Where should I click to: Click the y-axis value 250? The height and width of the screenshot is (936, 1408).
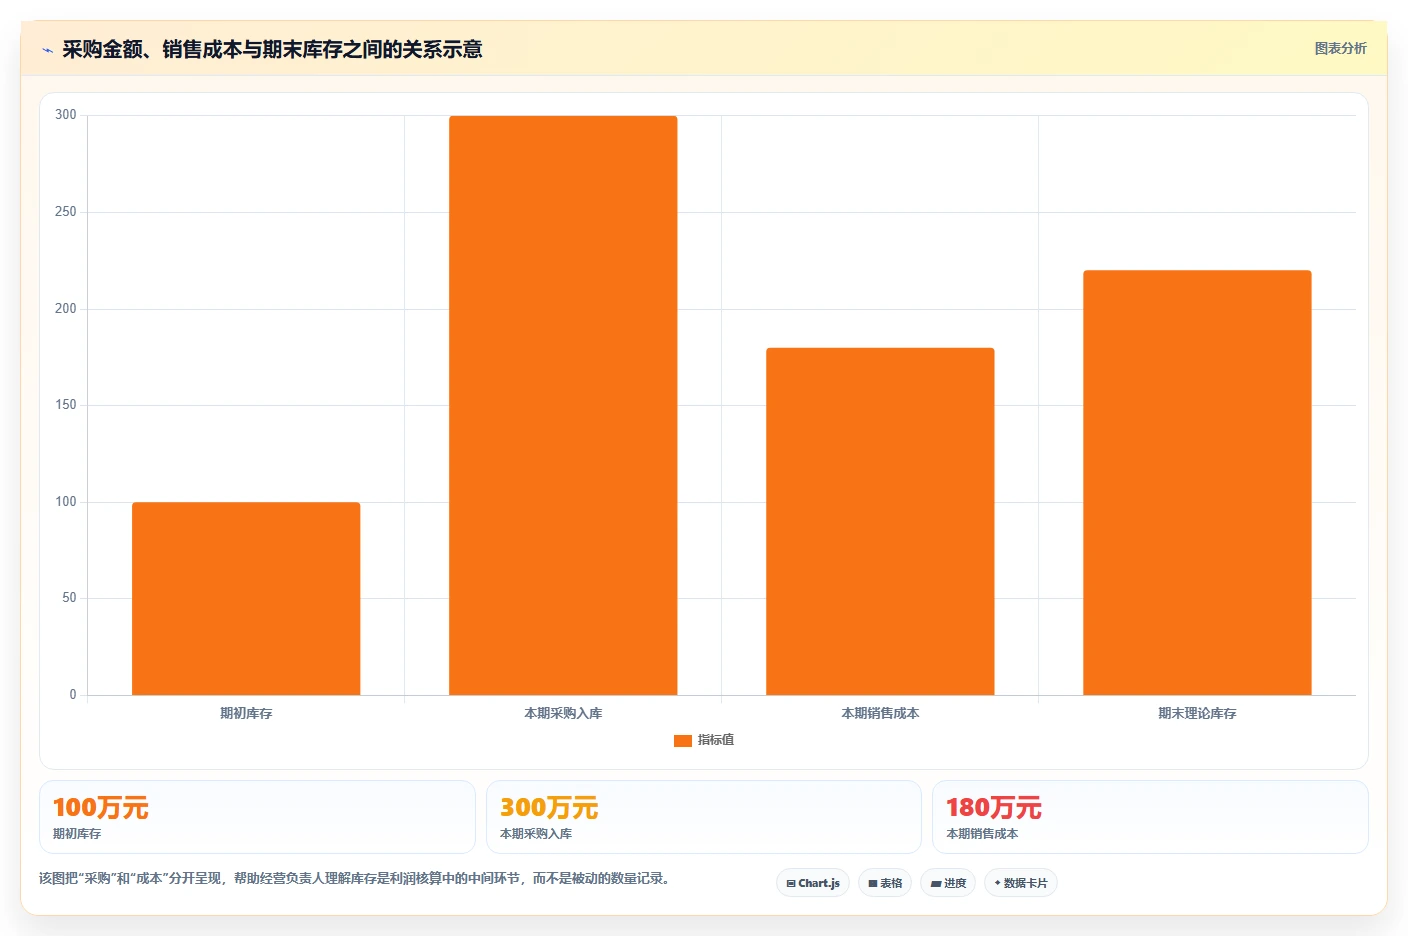pos(66,212)
